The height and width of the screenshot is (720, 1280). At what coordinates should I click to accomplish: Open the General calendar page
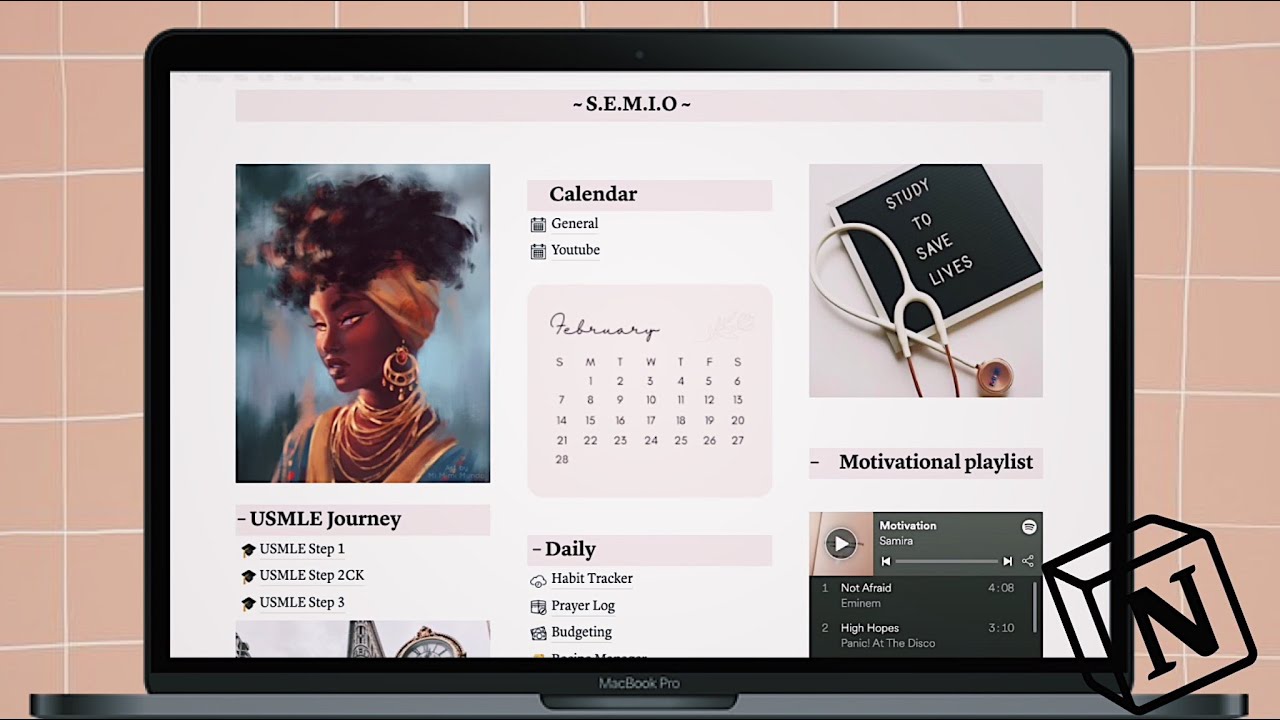coord(575,224)
